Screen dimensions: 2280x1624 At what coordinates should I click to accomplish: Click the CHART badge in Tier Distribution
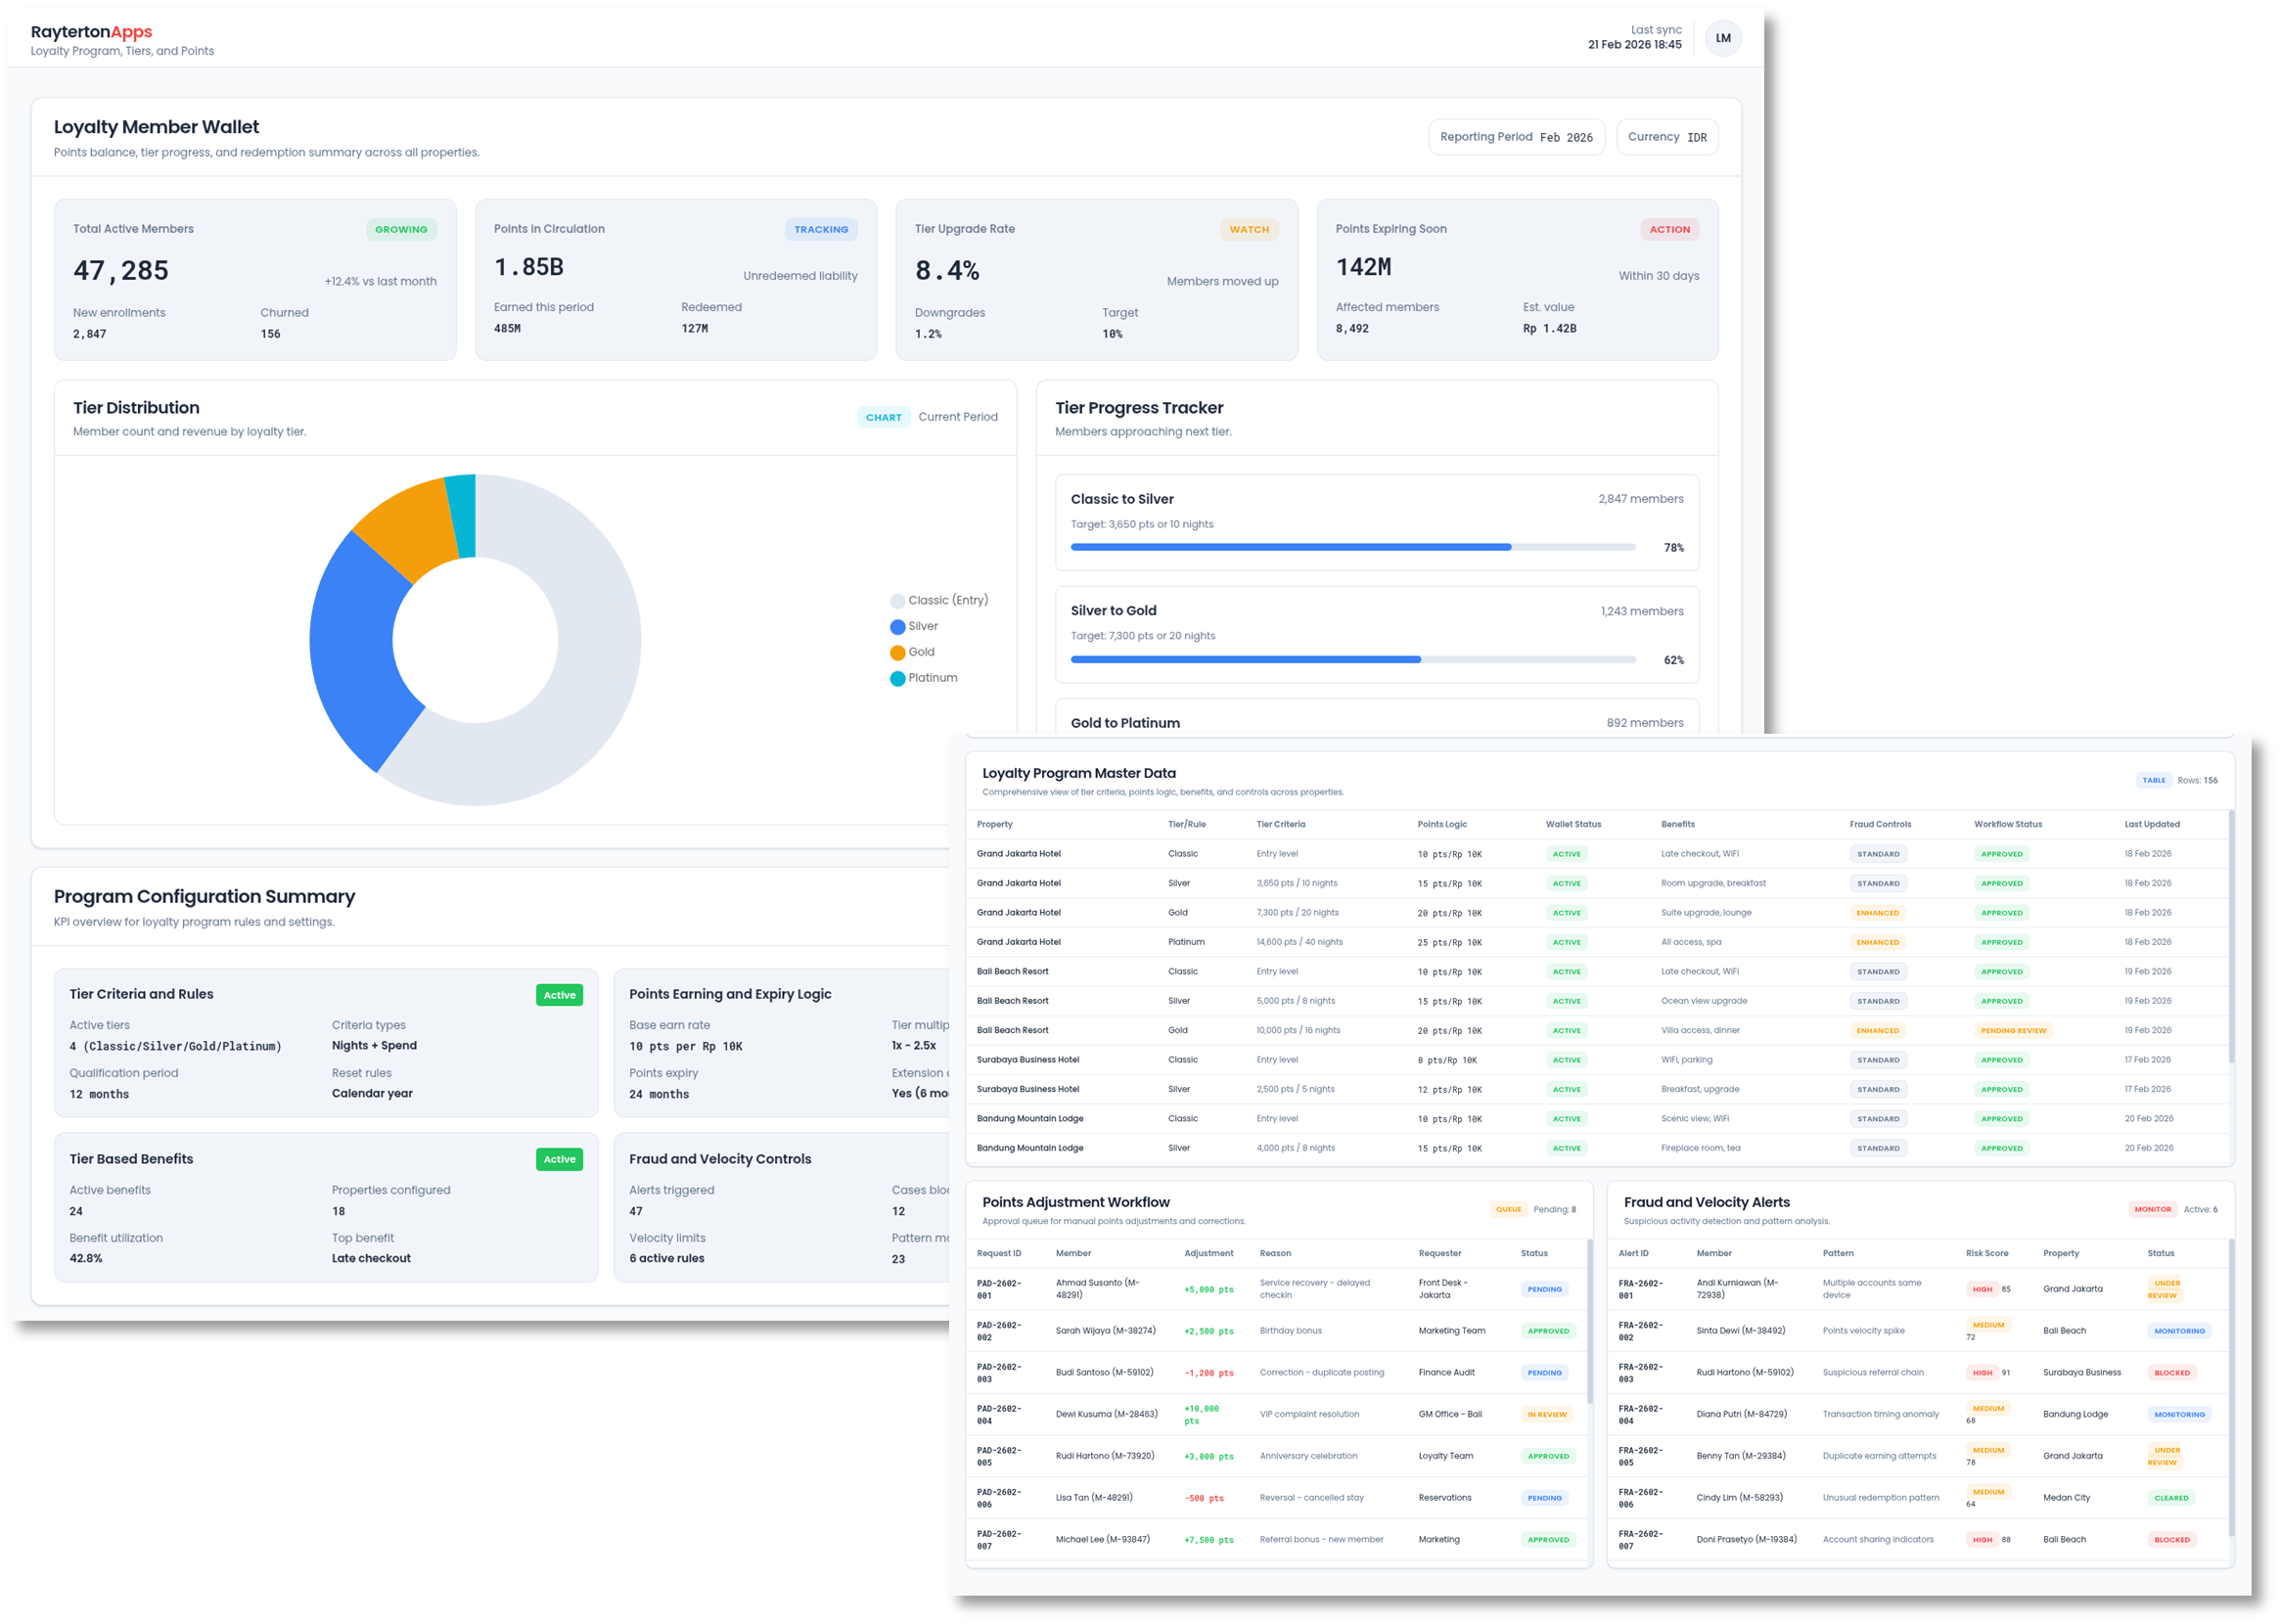tap(883, 417)
